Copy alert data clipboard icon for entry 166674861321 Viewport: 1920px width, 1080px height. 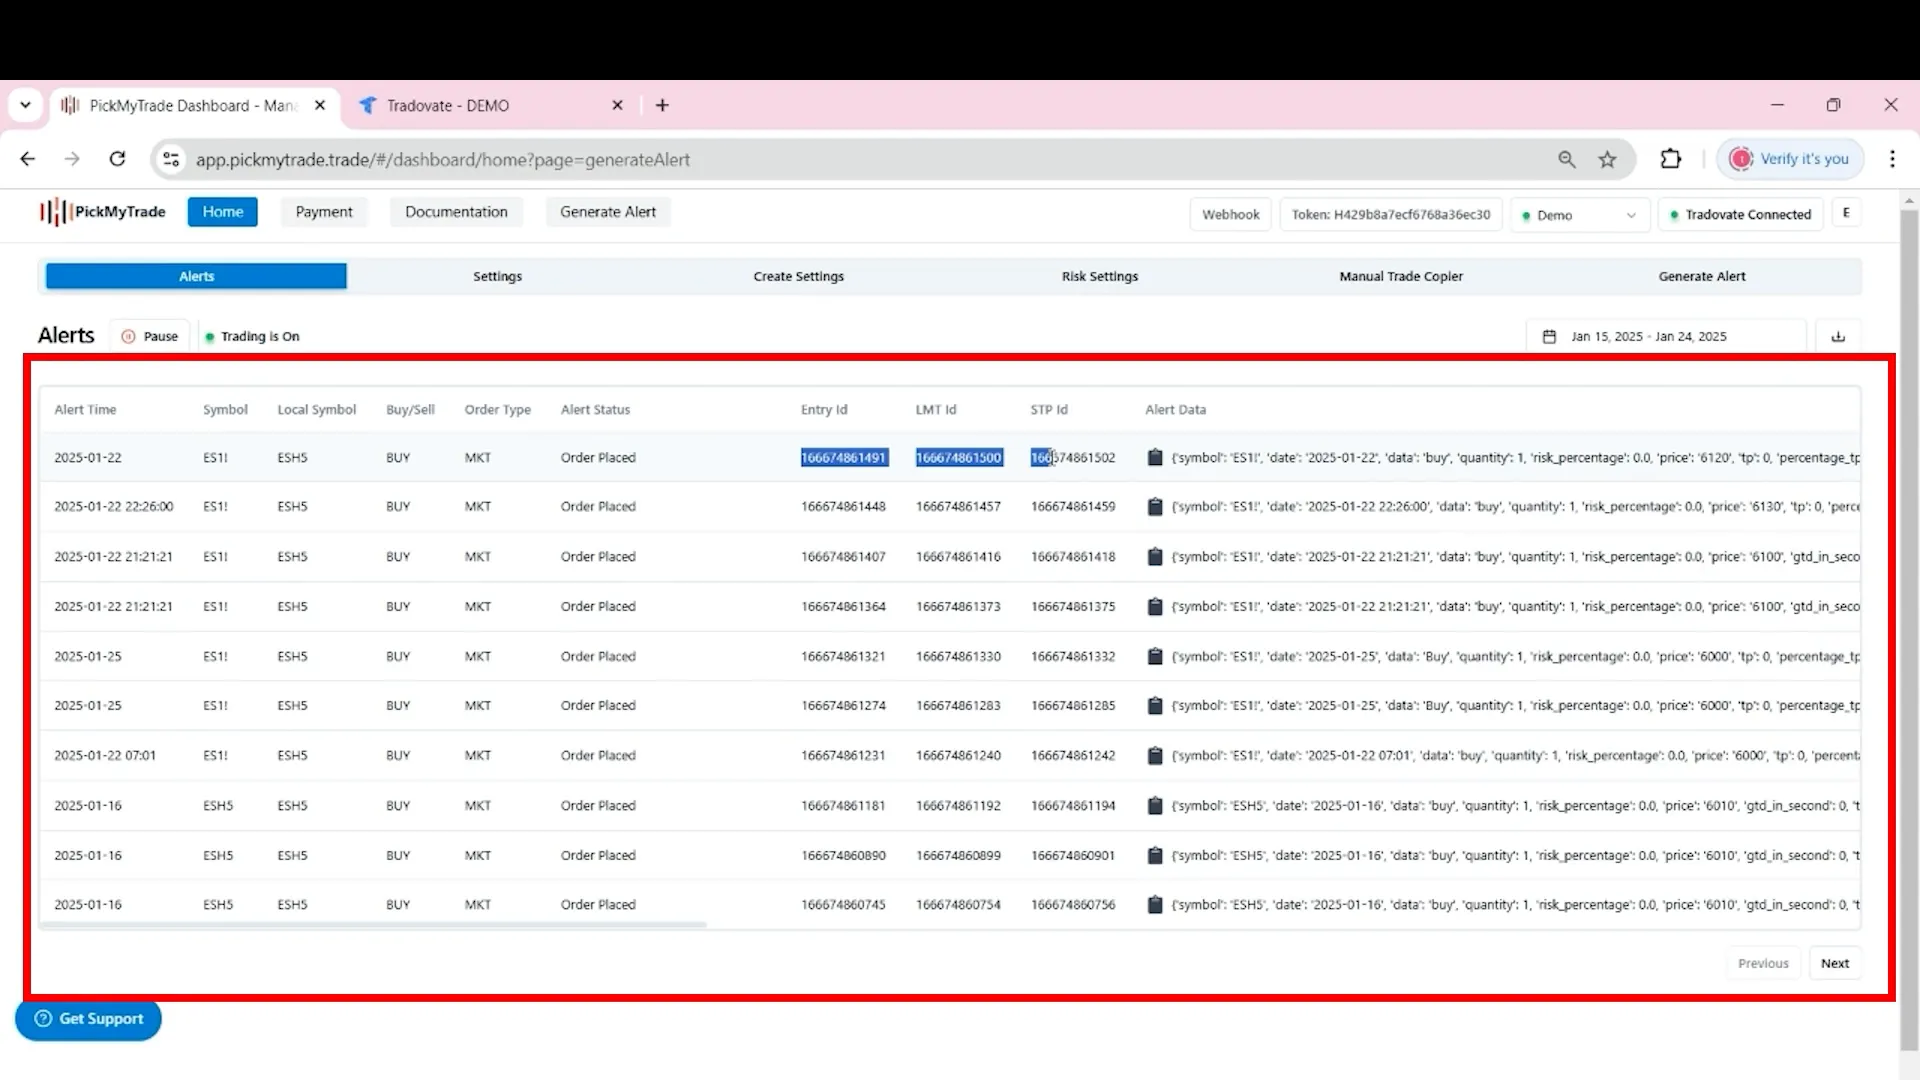pyautogui.click(x=1155, y=656)
